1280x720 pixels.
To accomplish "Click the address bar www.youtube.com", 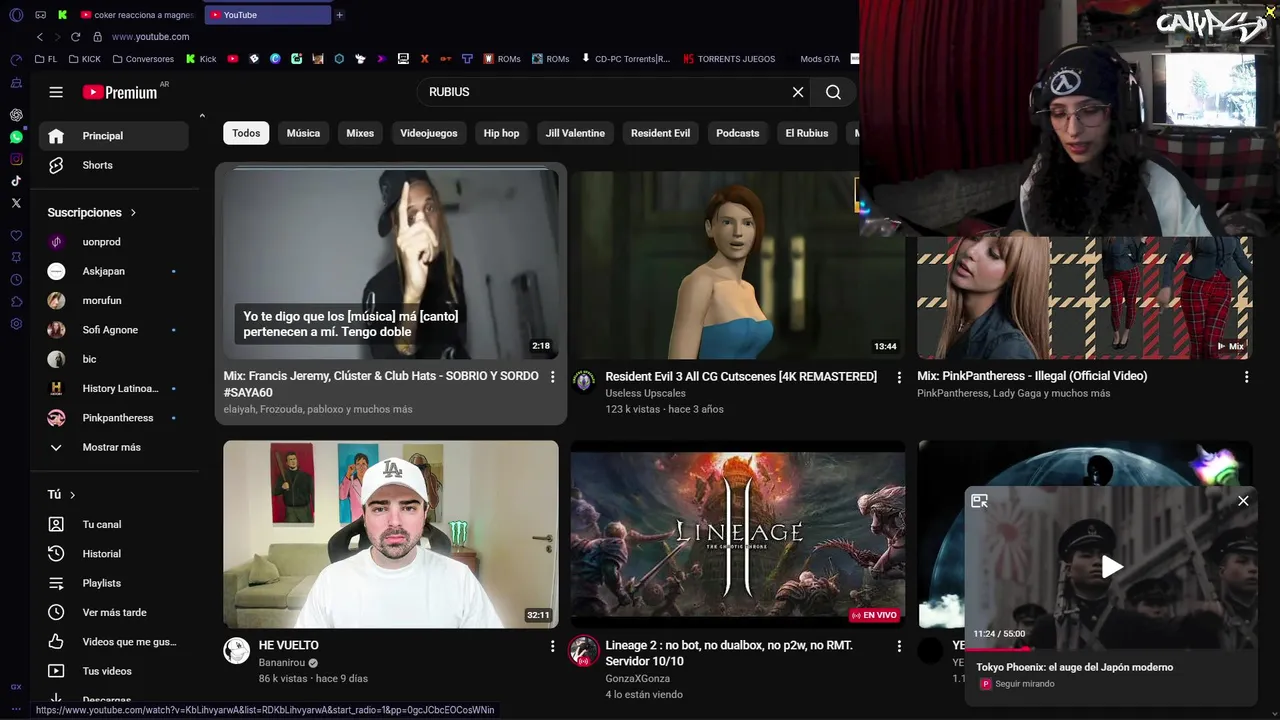I will pyautogui.click(x=150, y=37).
